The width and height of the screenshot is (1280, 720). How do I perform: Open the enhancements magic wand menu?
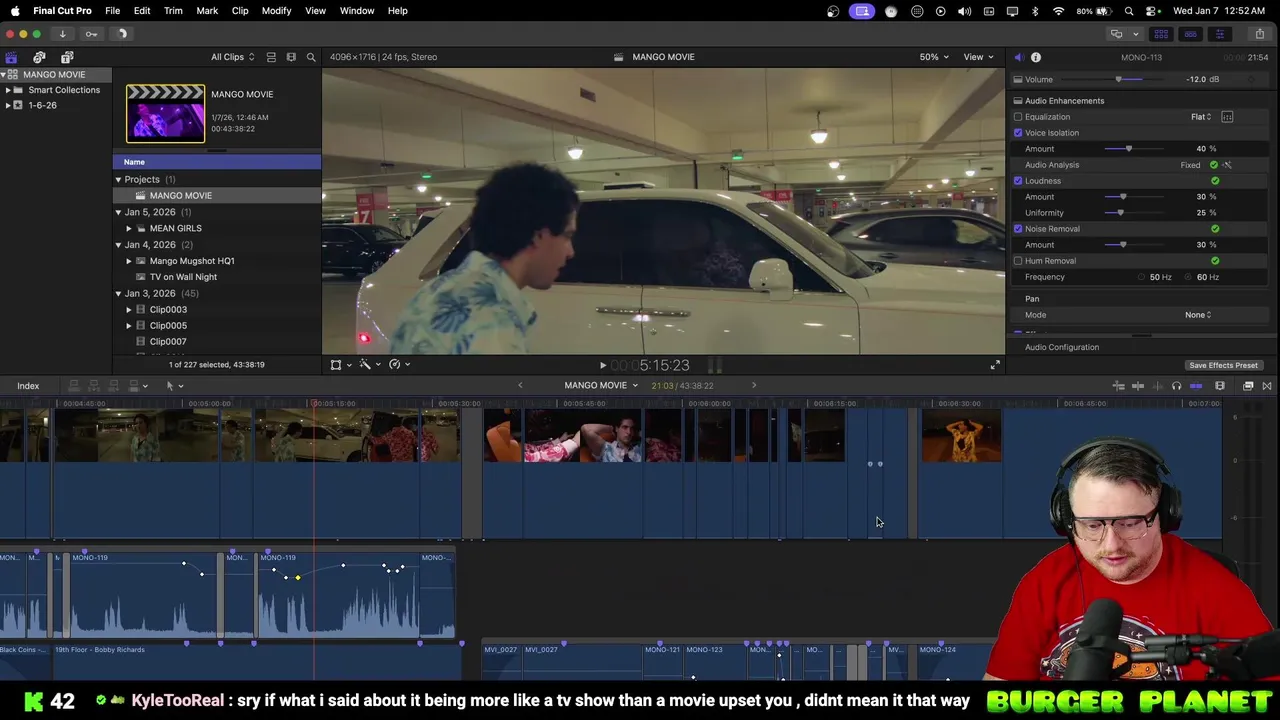point(368,365)
